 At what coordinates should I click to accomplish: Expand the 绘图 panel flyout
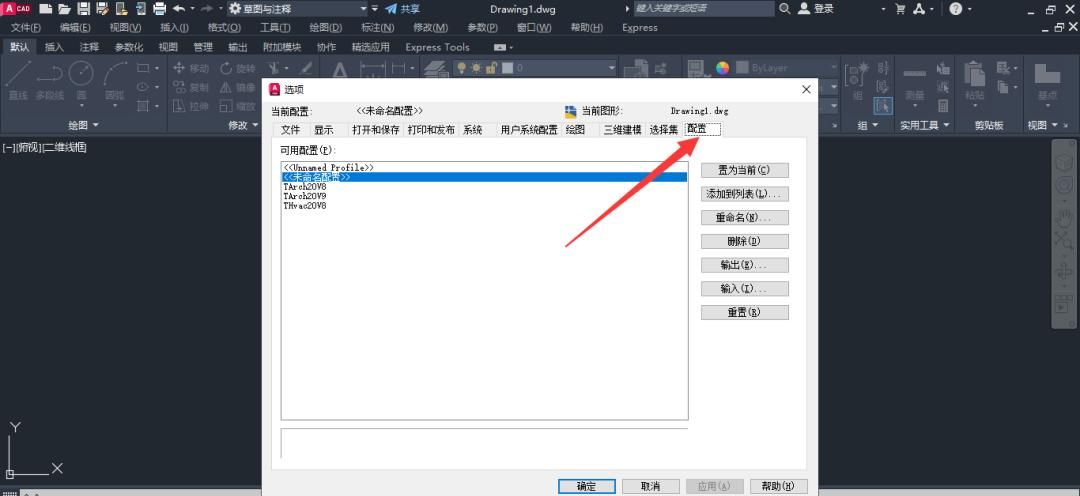pos(83,125)
